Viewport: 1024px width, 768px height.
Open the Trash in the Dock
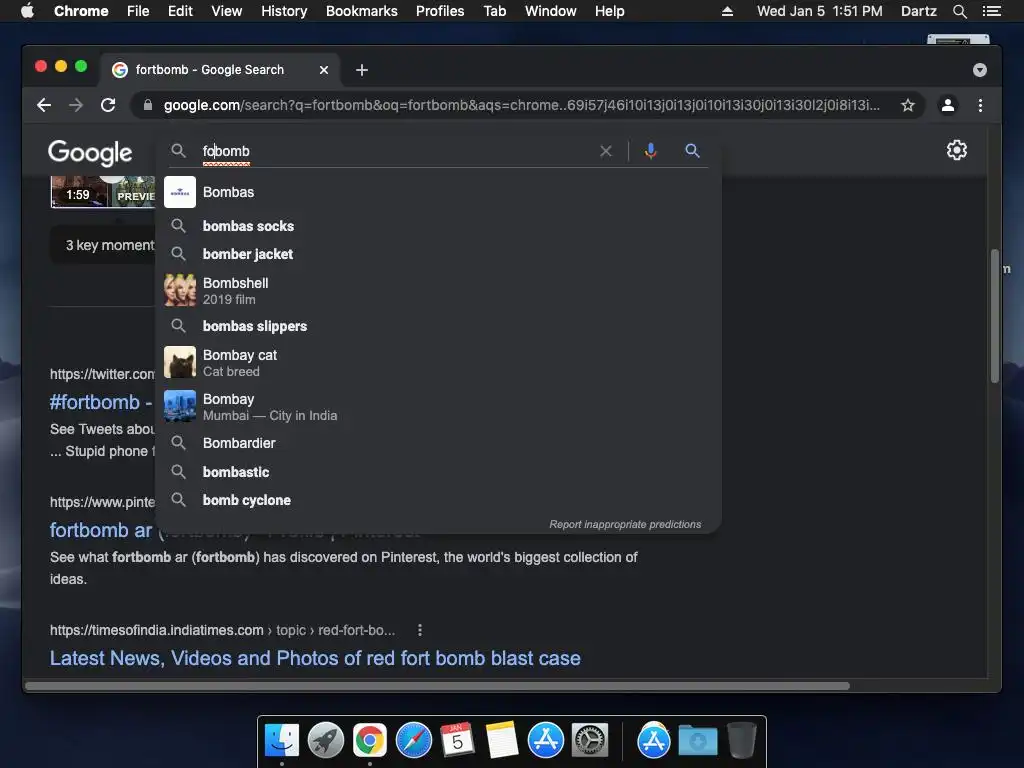pyautogui.click(x=741, y=741)
